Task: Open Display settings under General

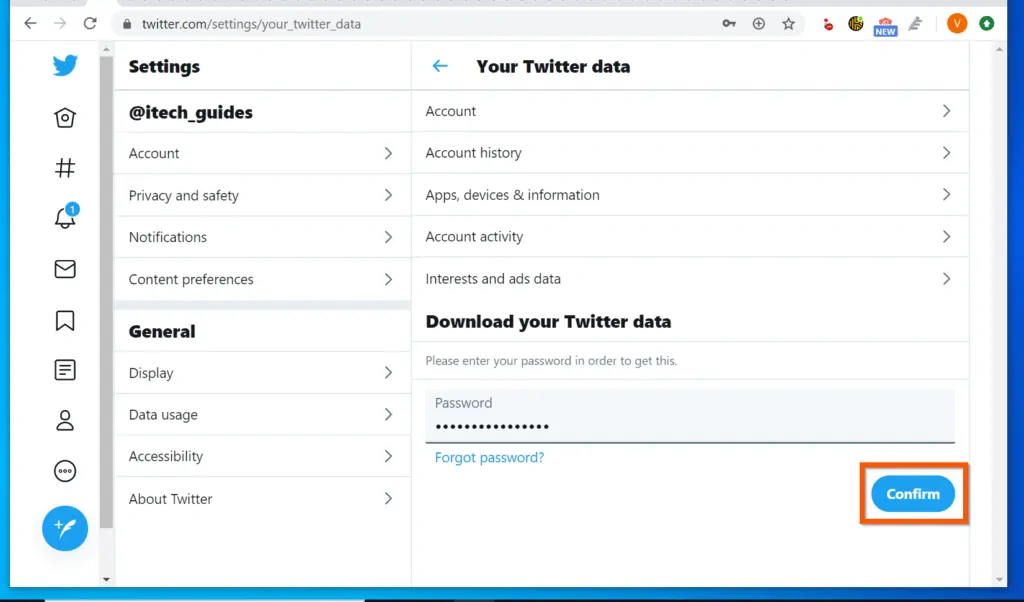Action: click(x=151, y=372)
